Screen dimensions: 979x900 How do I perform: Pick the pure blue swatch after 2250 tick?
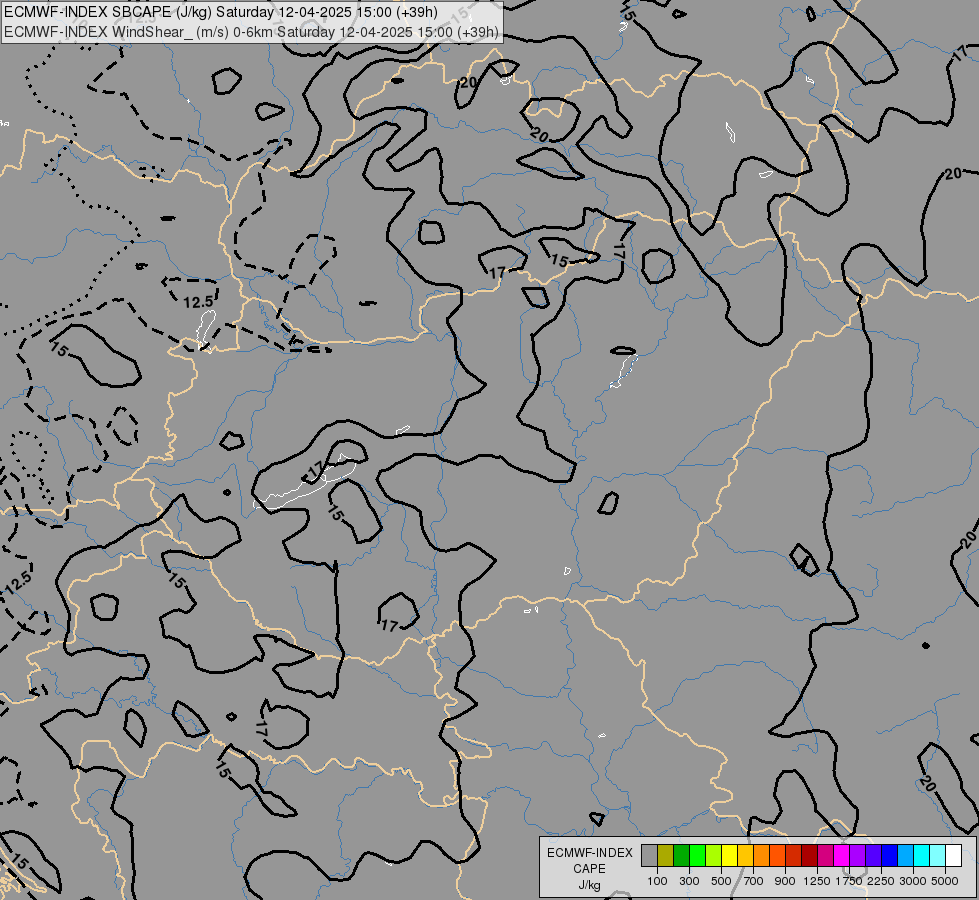click(889, 855)
